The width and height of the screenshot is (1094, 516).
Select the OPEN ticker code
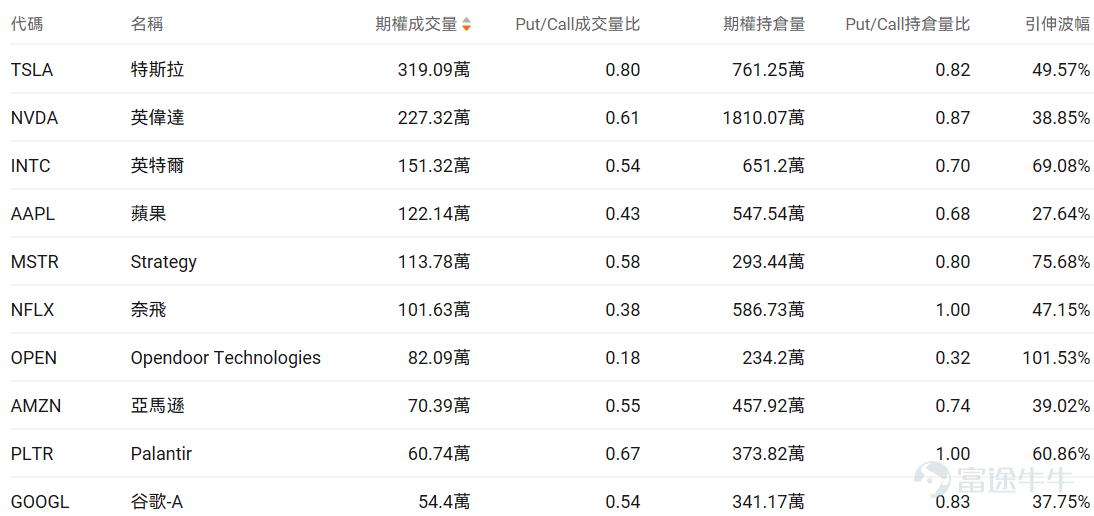[x=33, y=358]
